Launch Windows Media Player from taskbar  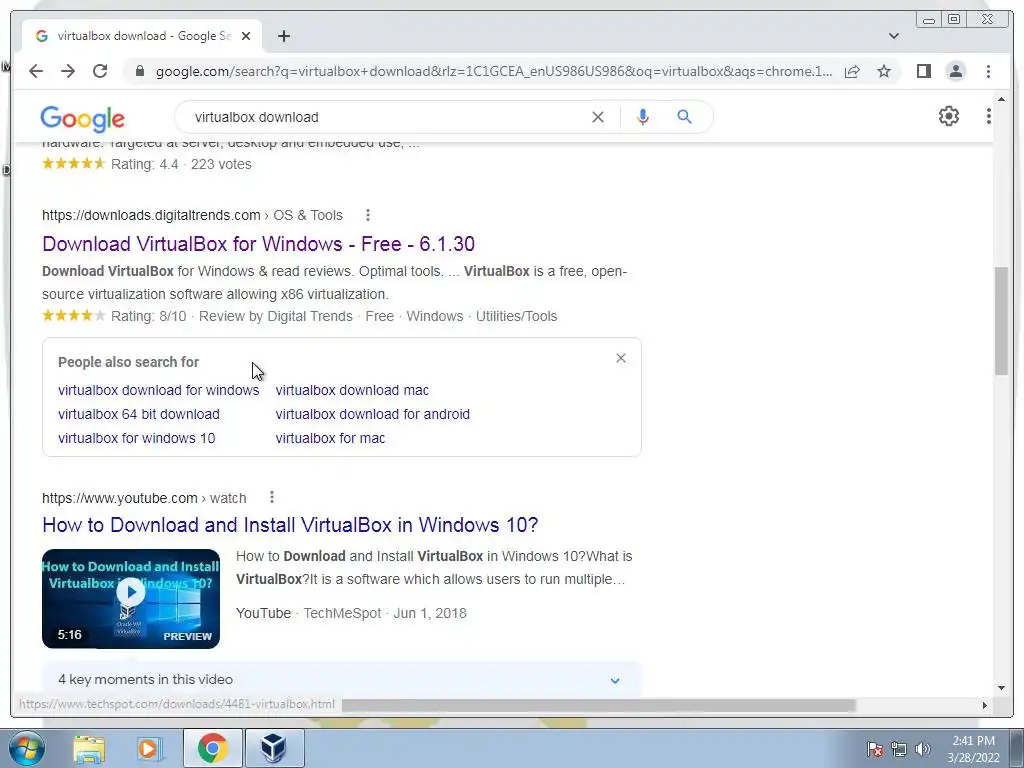150,748
